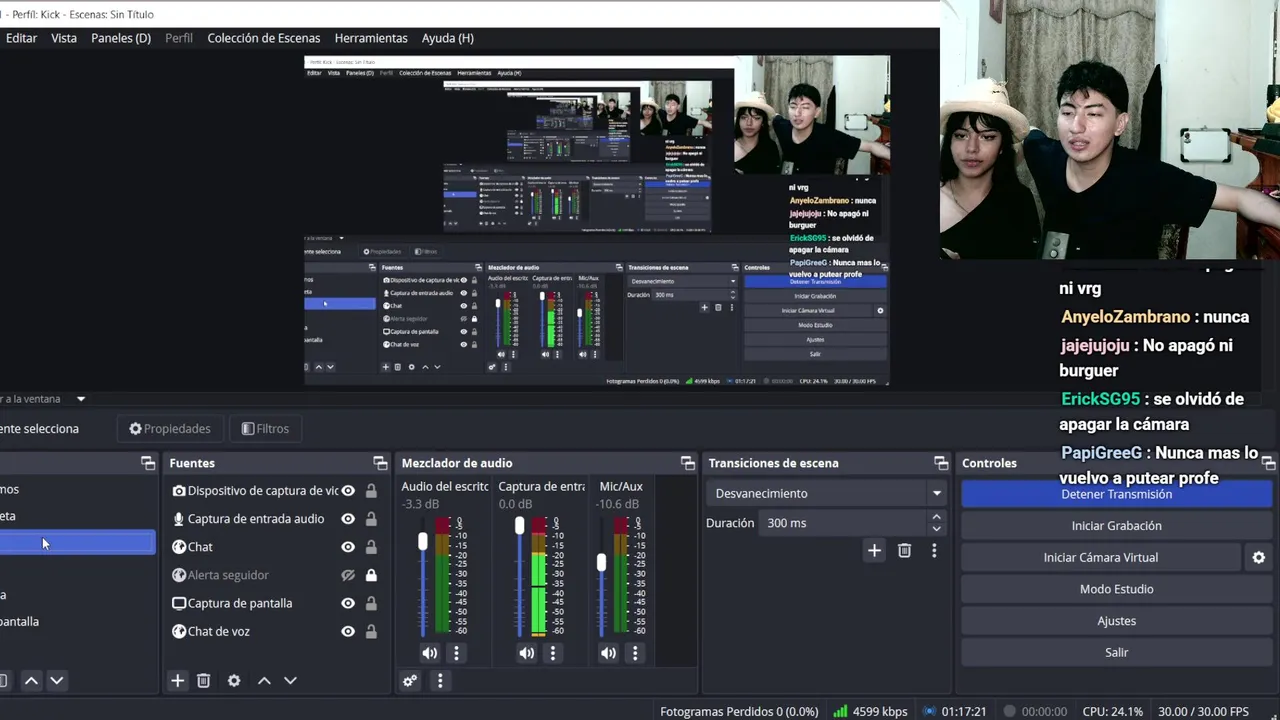Lock the Chat source

pyautogui.click(x=371, y=547)
